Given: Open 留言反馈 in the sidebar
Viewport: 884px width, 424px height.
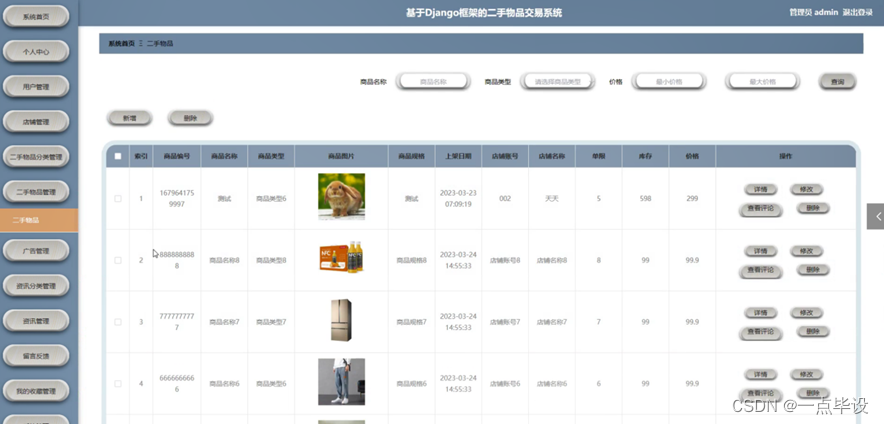Looking at the screenshot, I should [36, 356].
